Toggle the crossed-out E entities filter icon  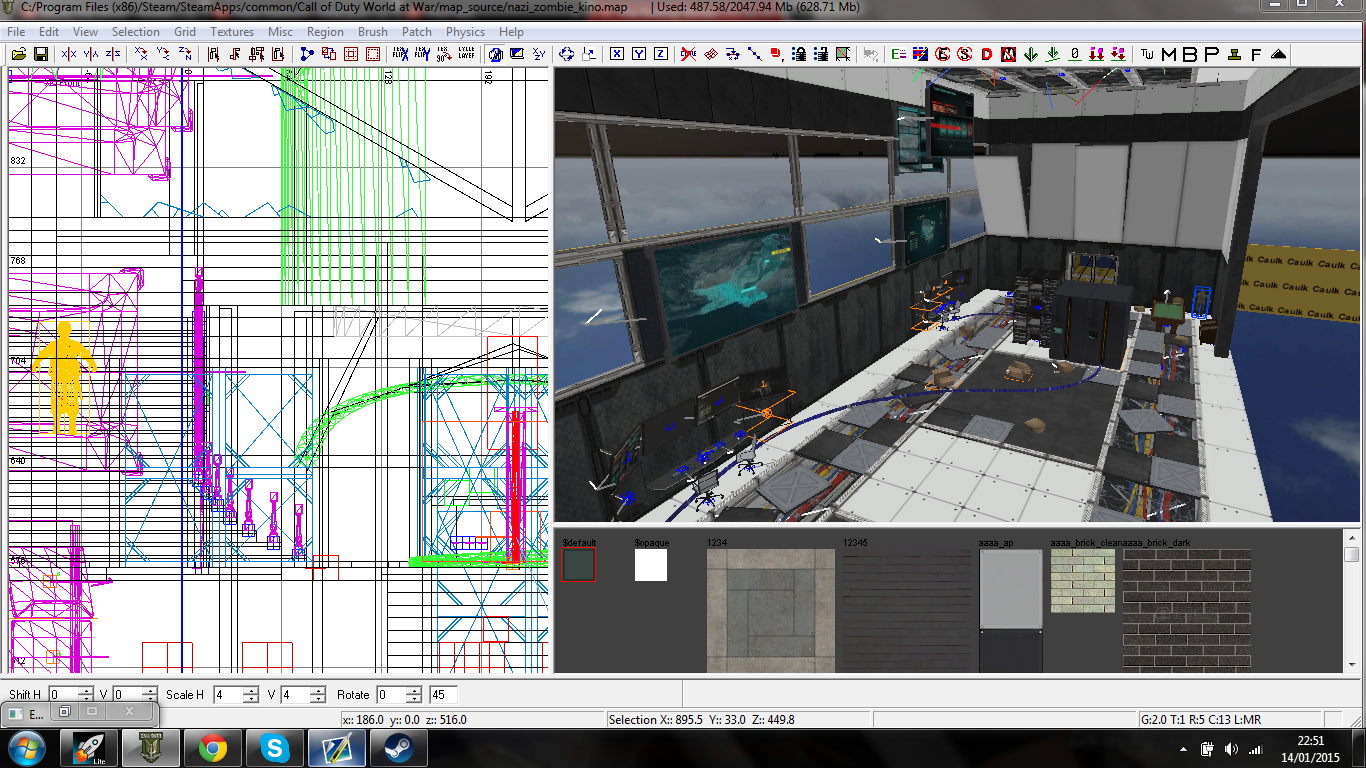click(x=942, y=54)
